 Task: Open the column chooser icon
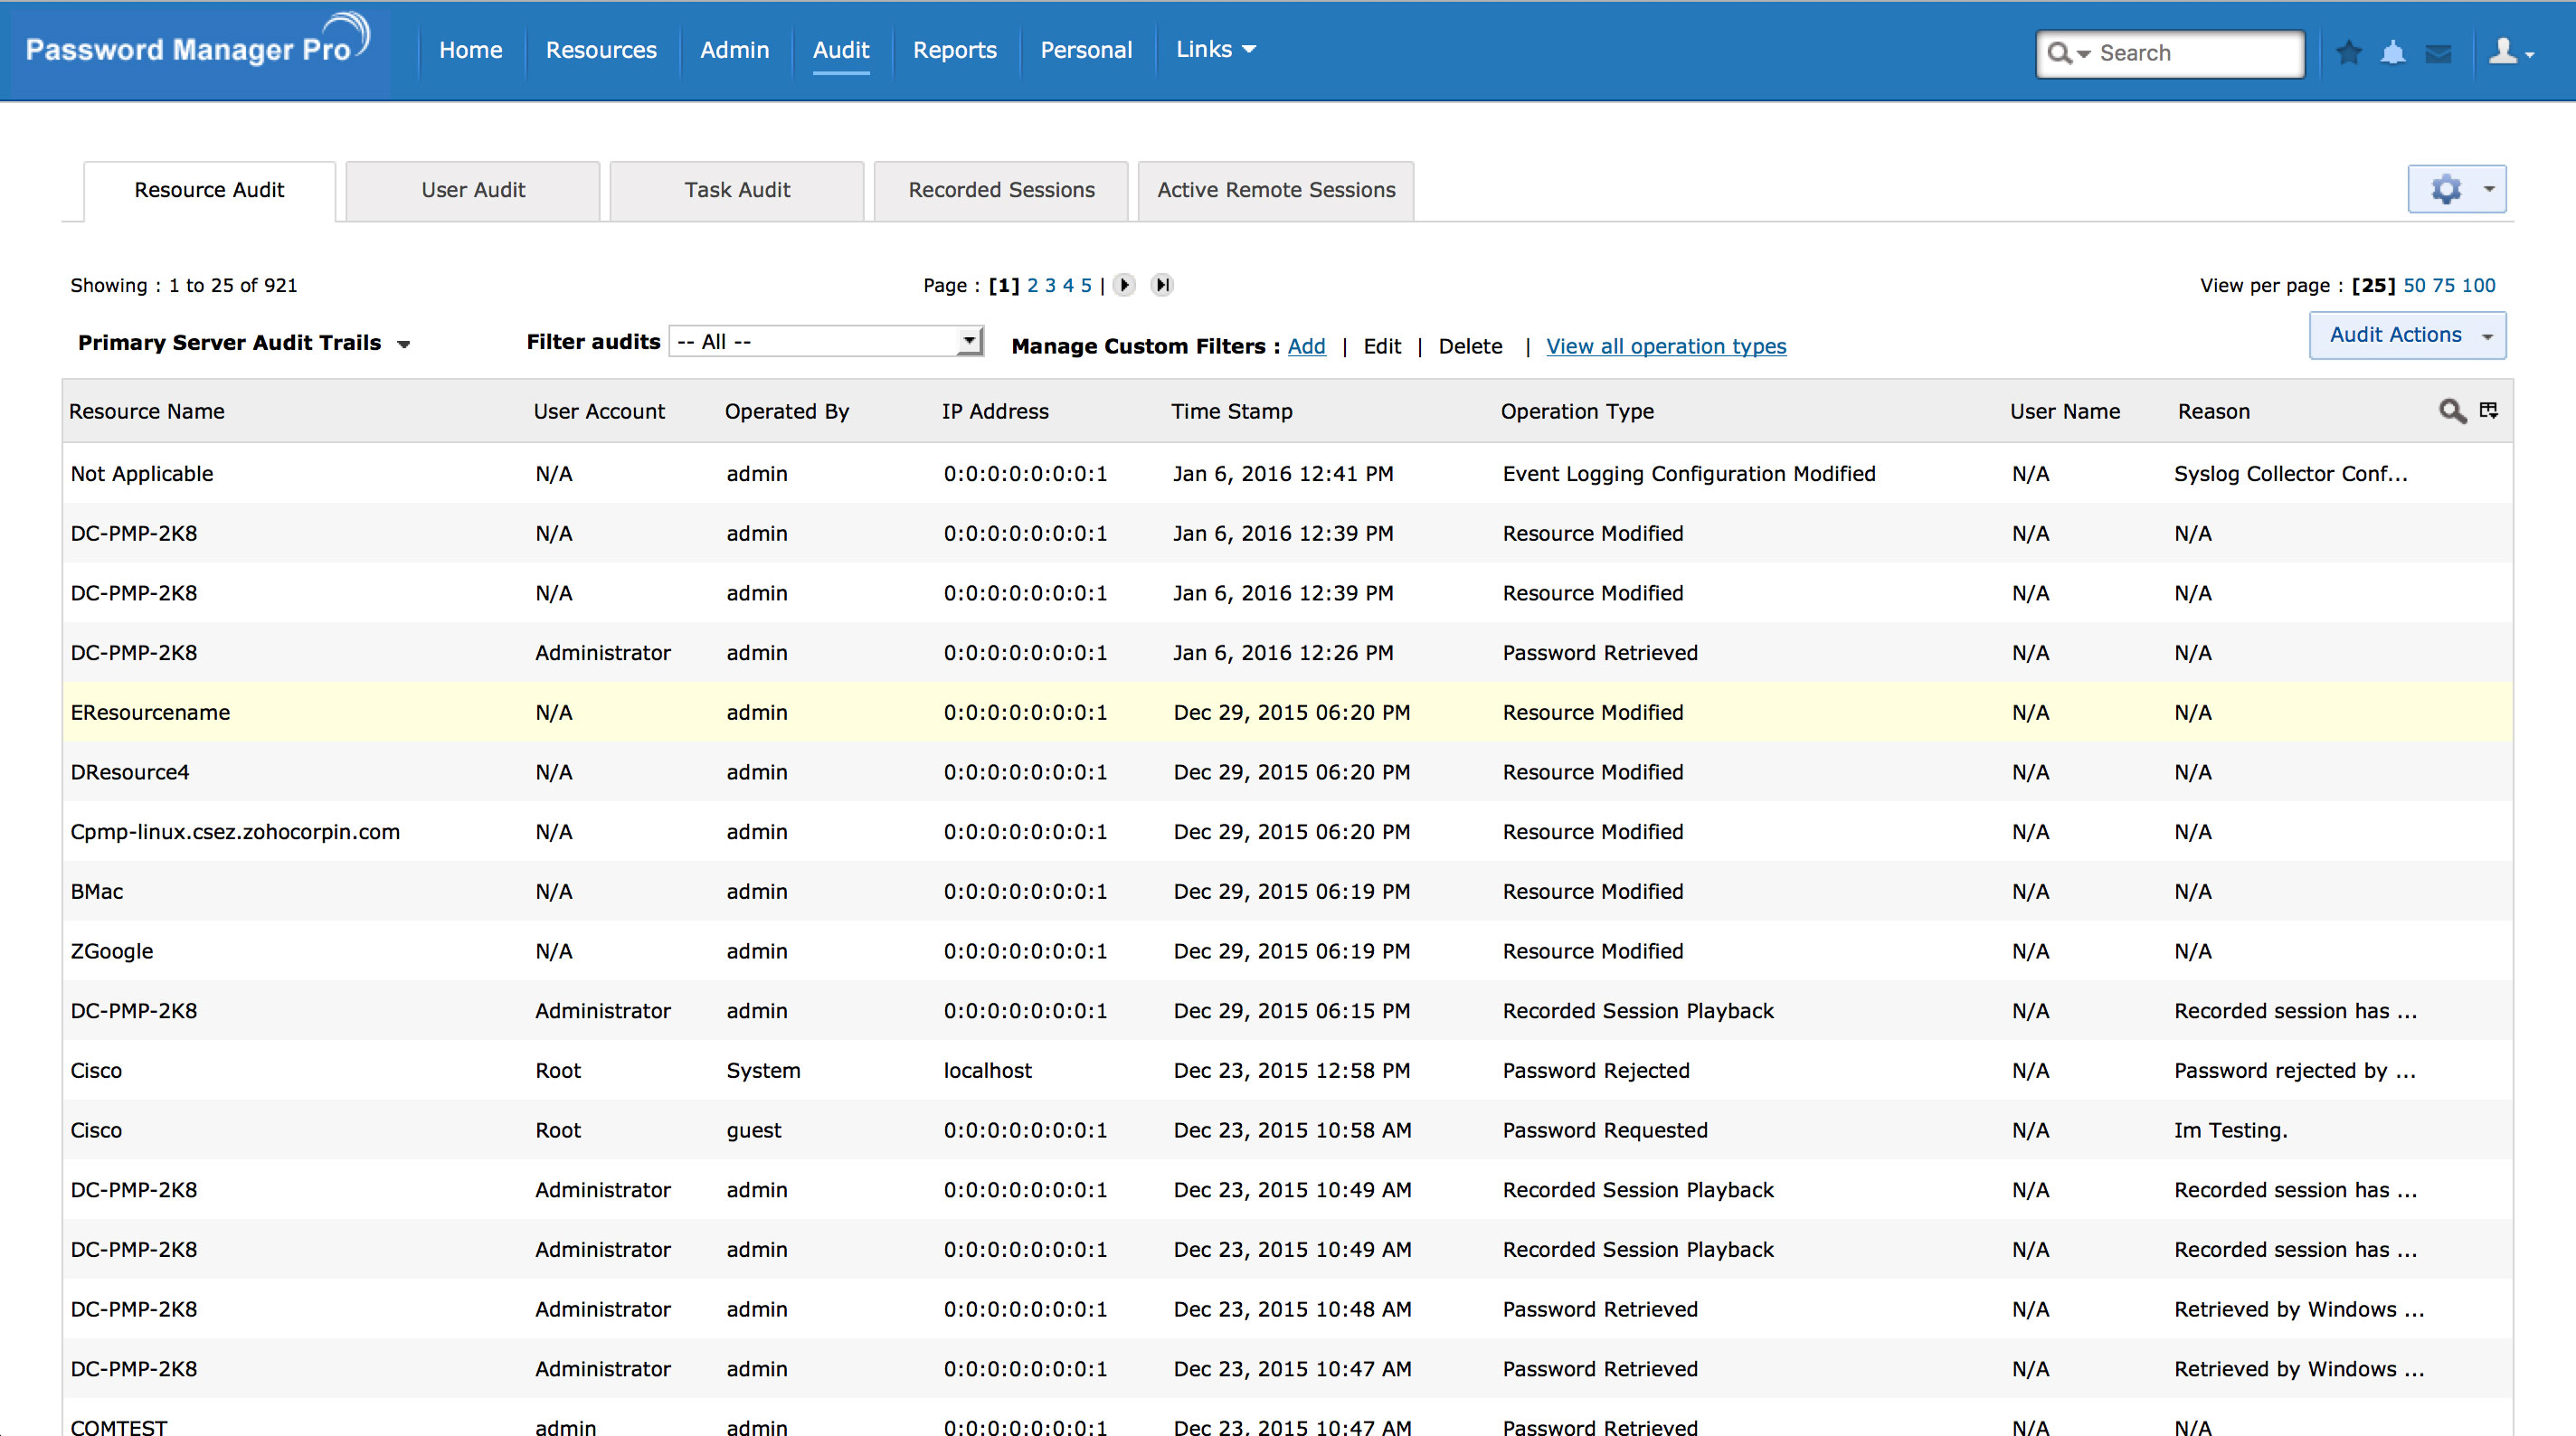point(2489,410)
